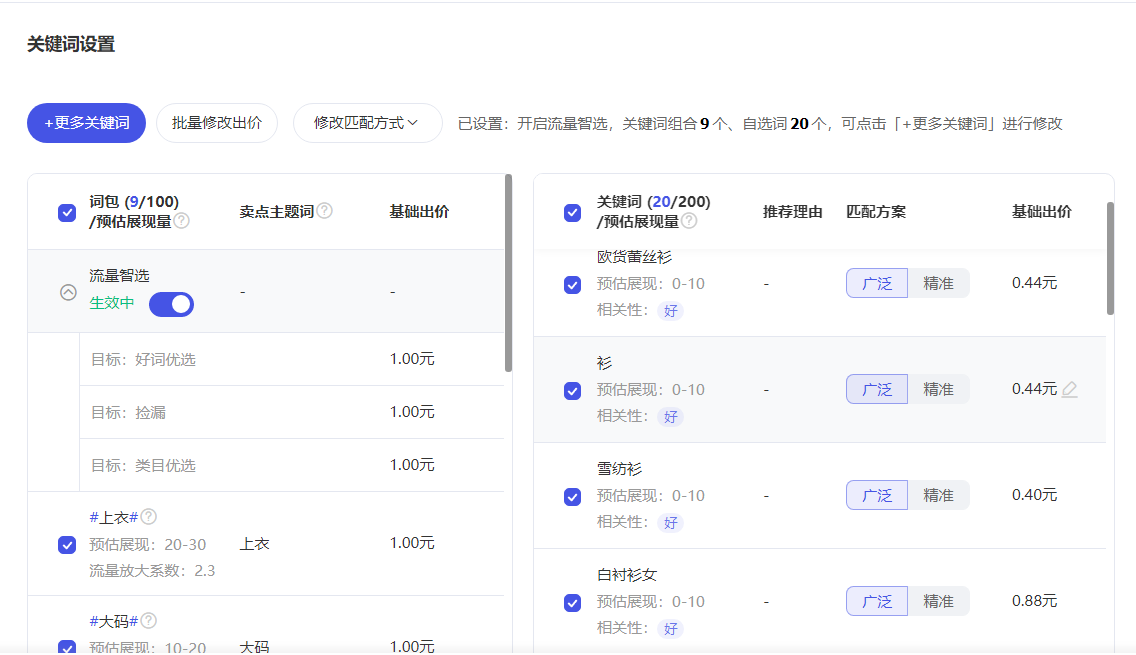This screenshot has width=1136, height=655.
Task: Click the 基础出价 header in 关键词 table
Action: coord(1041,212)
